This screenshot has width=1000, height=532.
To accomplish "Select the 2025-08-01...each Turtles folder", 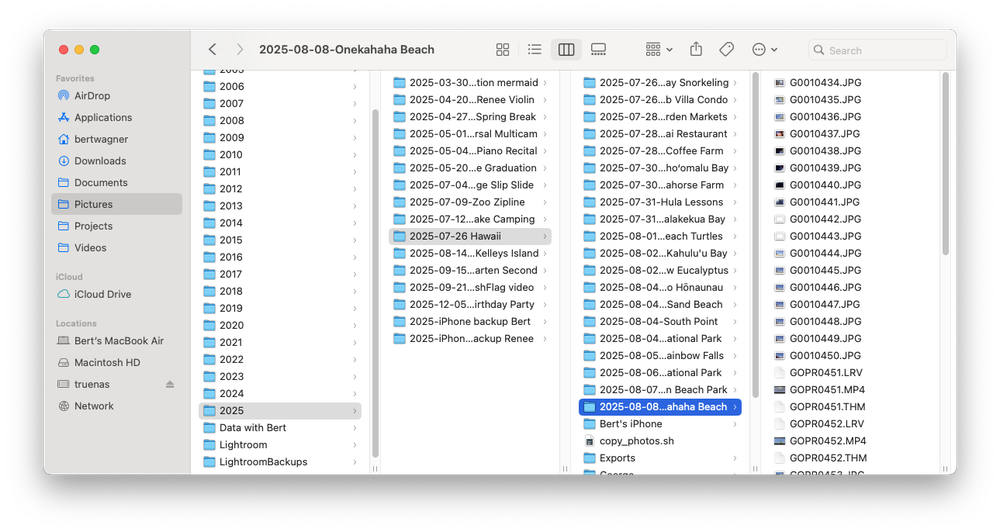I will coord(660,236).
